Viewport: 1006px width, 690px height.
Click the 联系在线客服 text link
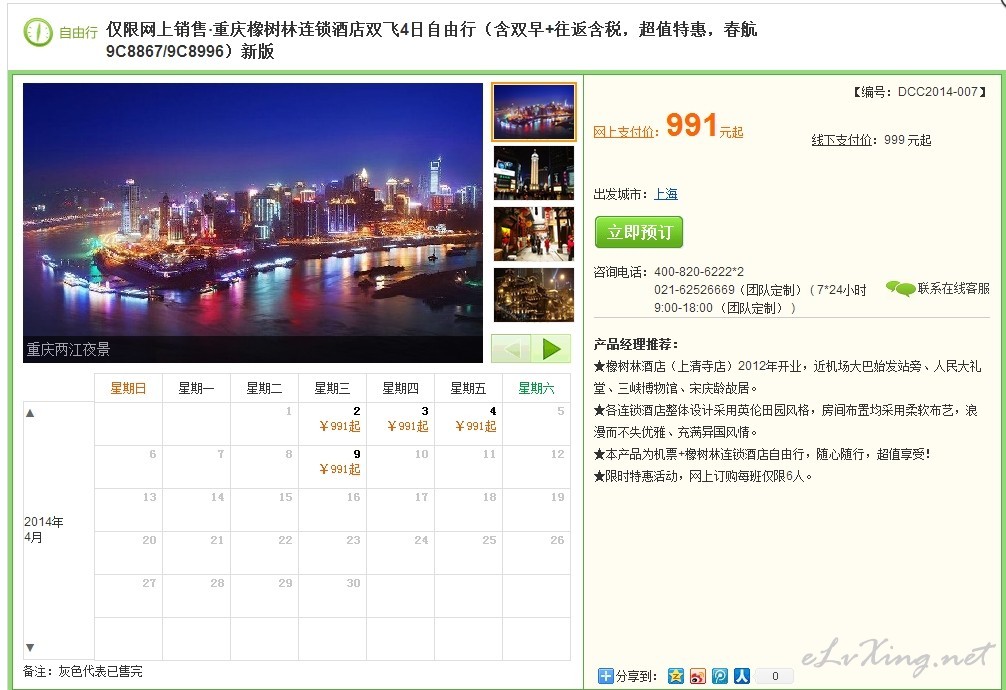click(x=953, y=289)
